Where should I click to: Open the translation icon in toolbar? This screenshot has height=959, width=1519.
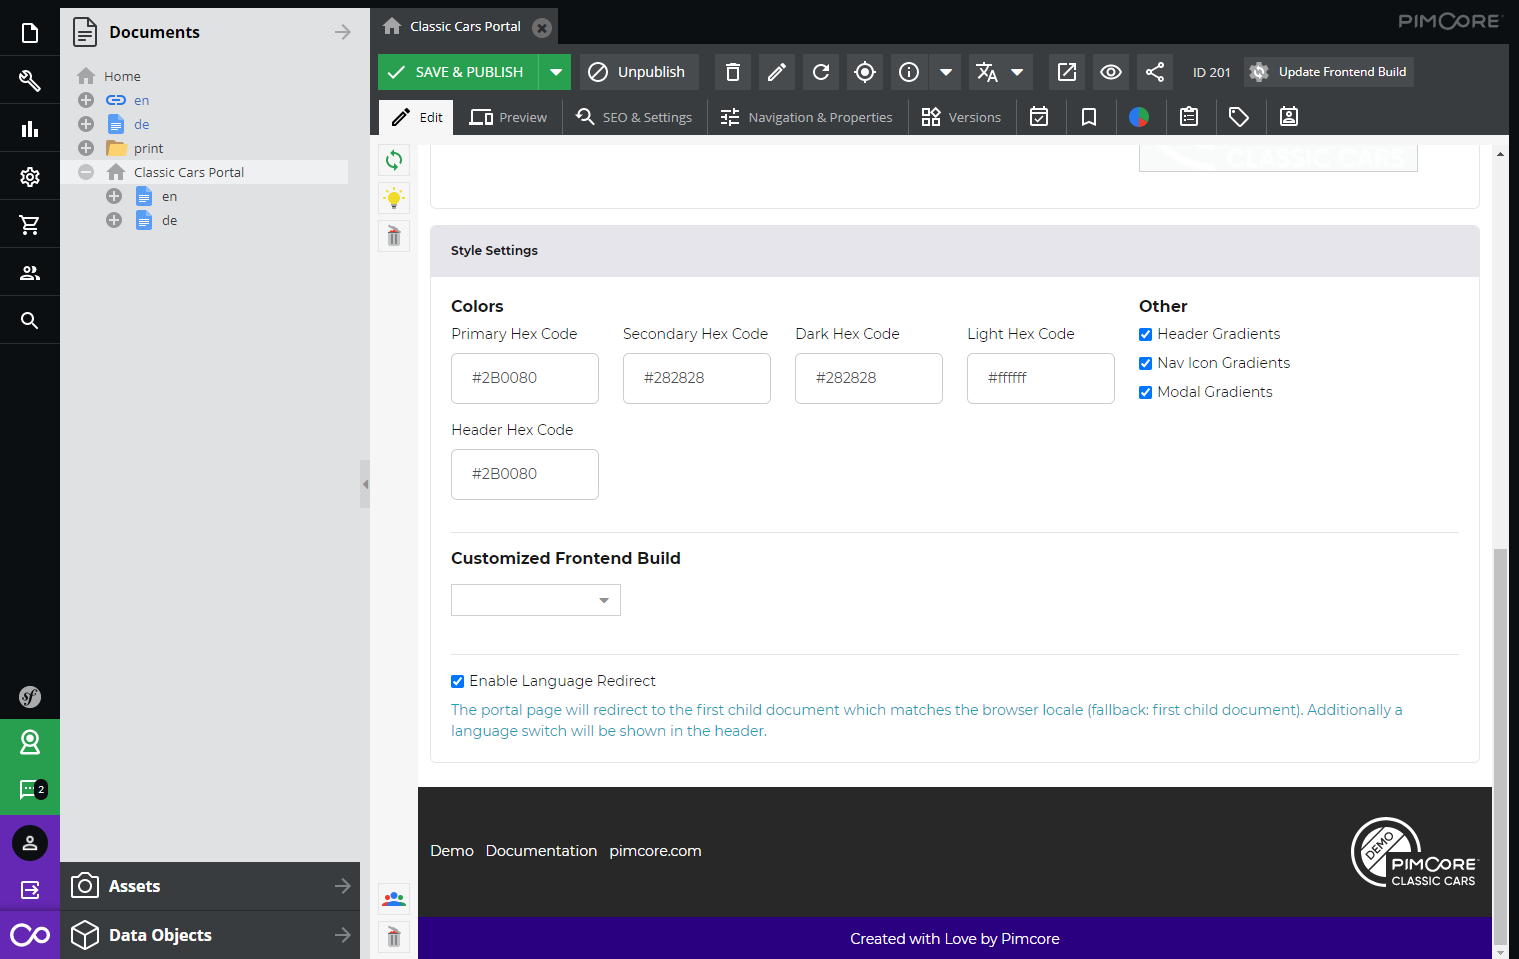(x=987, y=72)
